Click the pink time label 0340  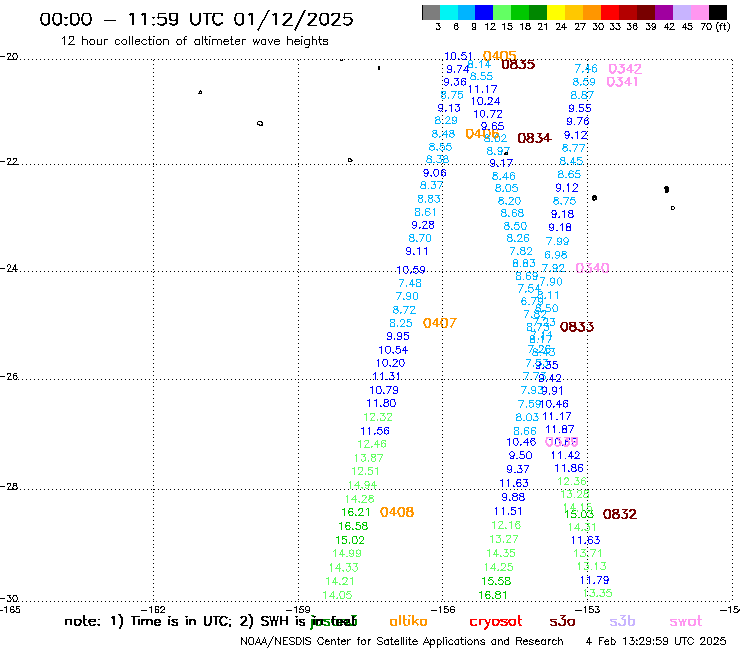tap(592, 268)
